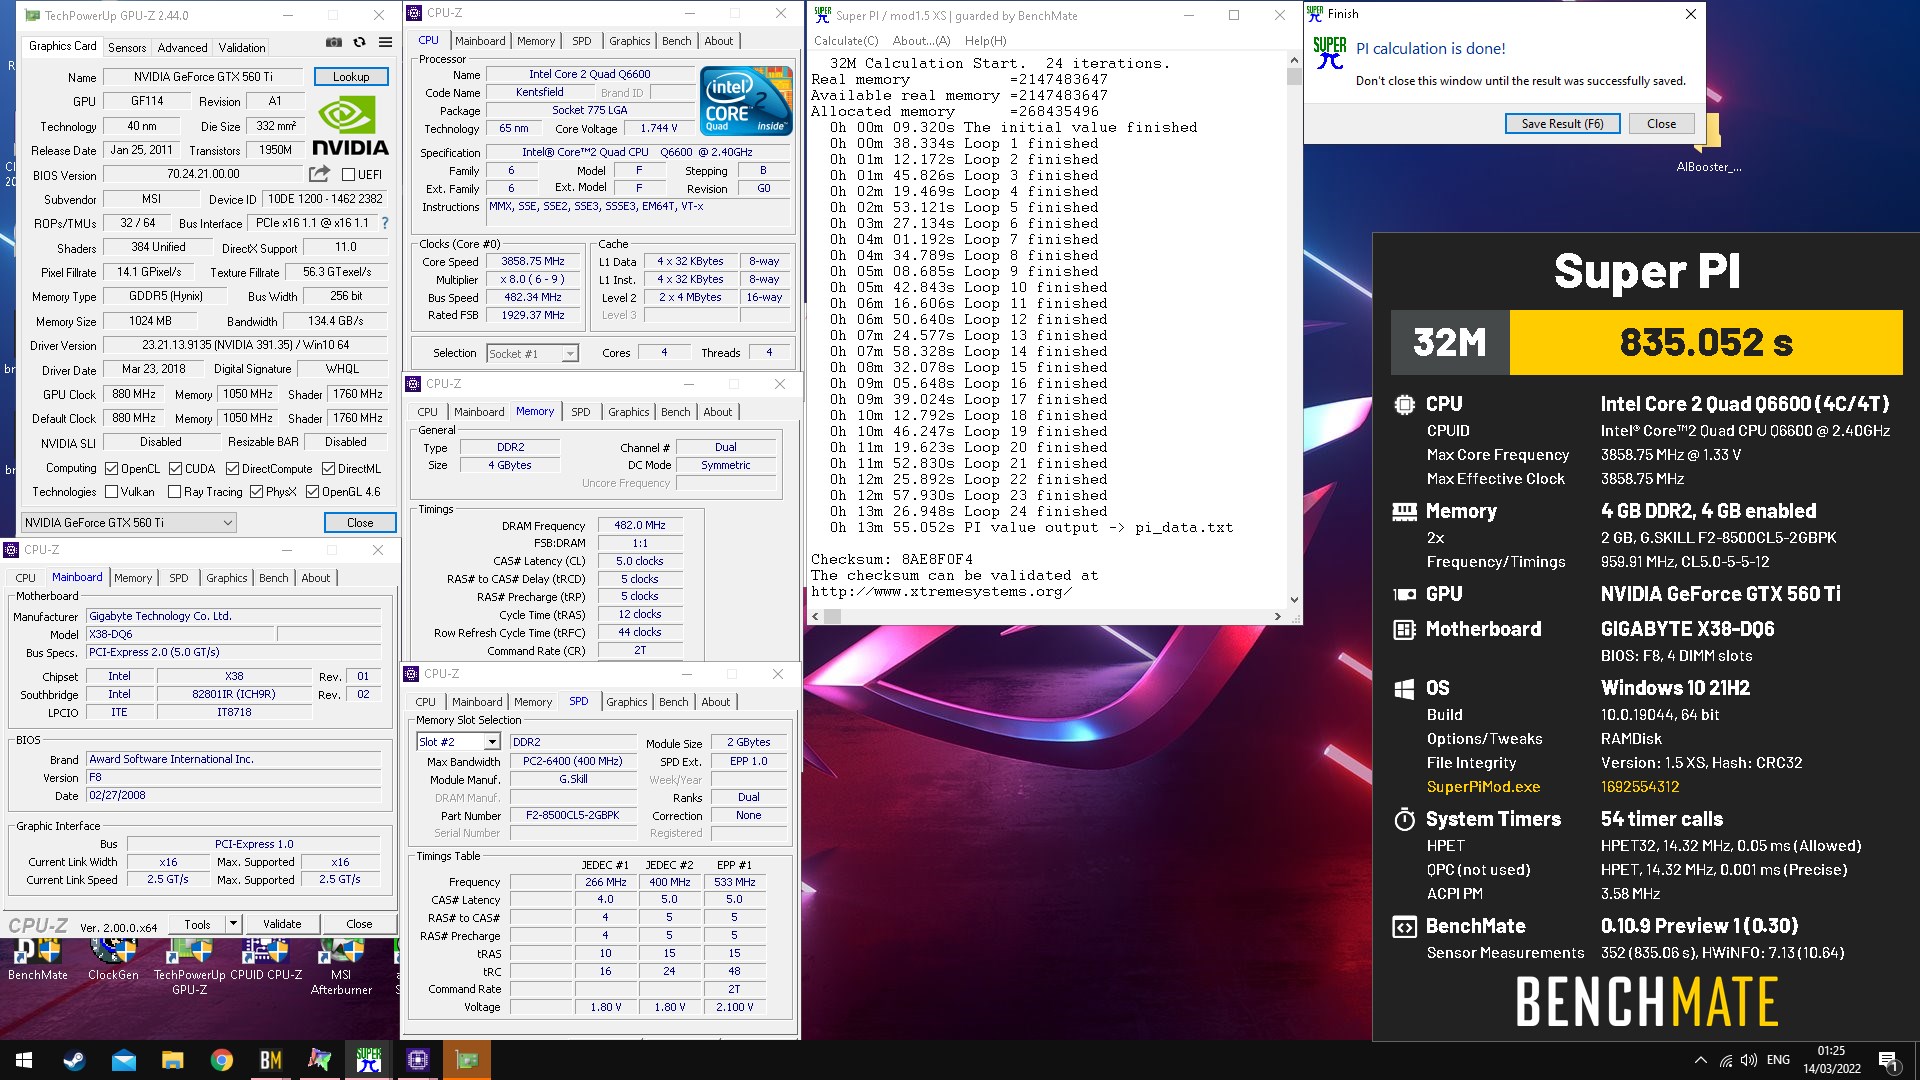Click Save Result (F6) button
The height and width of the screenshot is (1080, 1920).
coord(1562,124)
